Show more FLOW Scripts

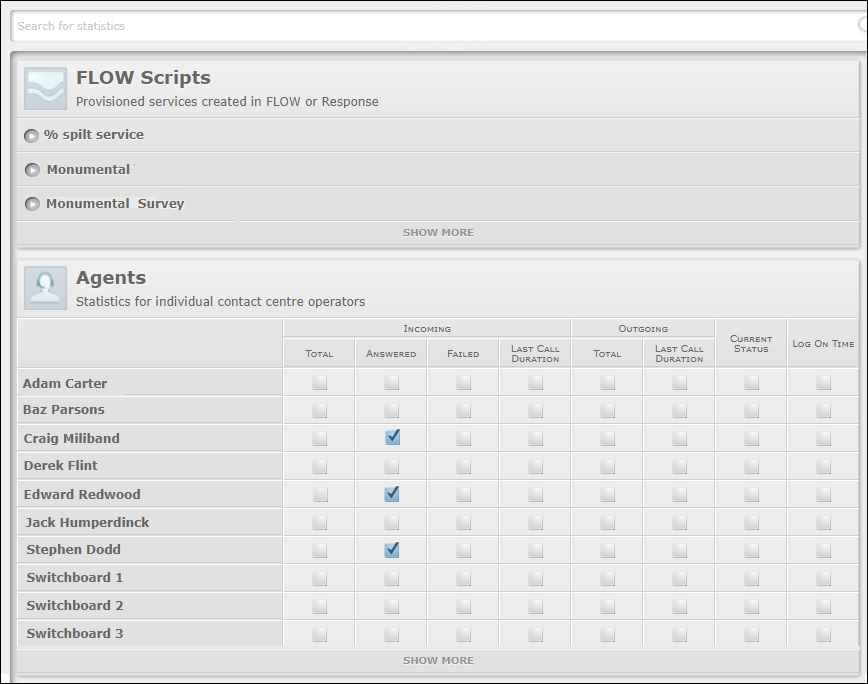pos(438,232)
